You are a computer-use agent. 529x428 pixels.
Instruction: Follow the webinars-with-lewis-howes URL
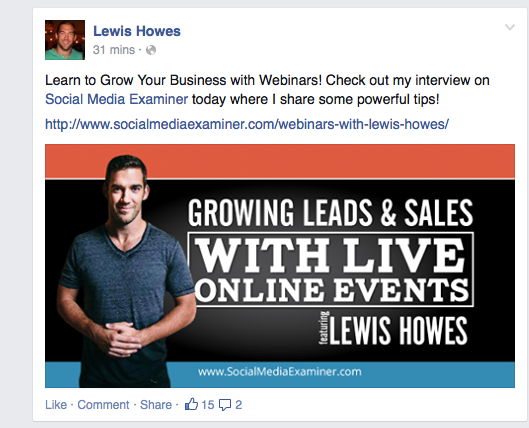(247, 124)
